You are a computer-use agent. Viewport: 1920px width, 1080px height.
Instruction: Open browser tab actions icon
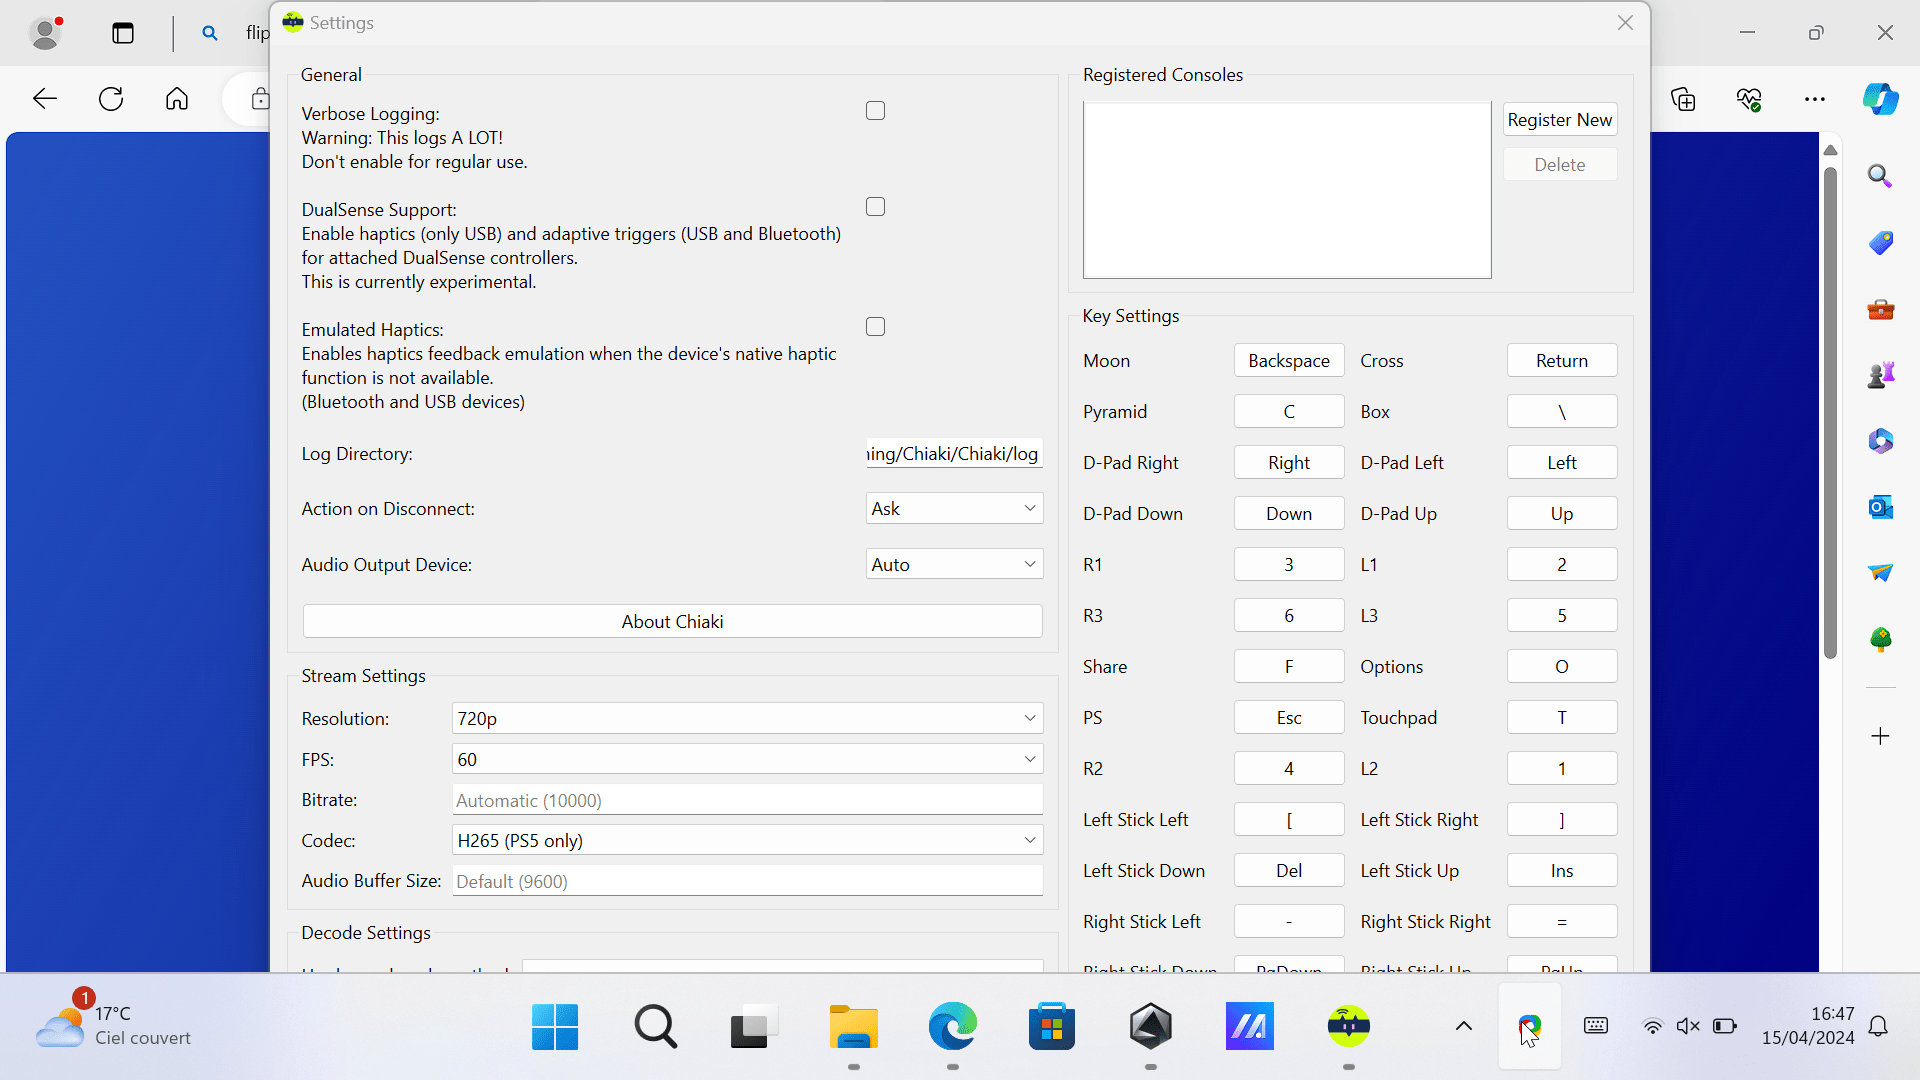[123, 33]
